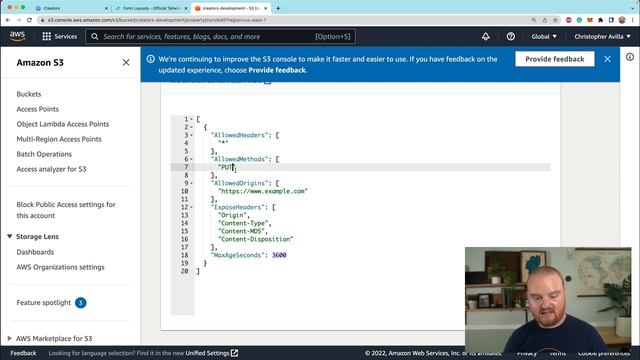Click the Provide feedback button
Viewport: 640px width, 360px height.
pos(555,59)
